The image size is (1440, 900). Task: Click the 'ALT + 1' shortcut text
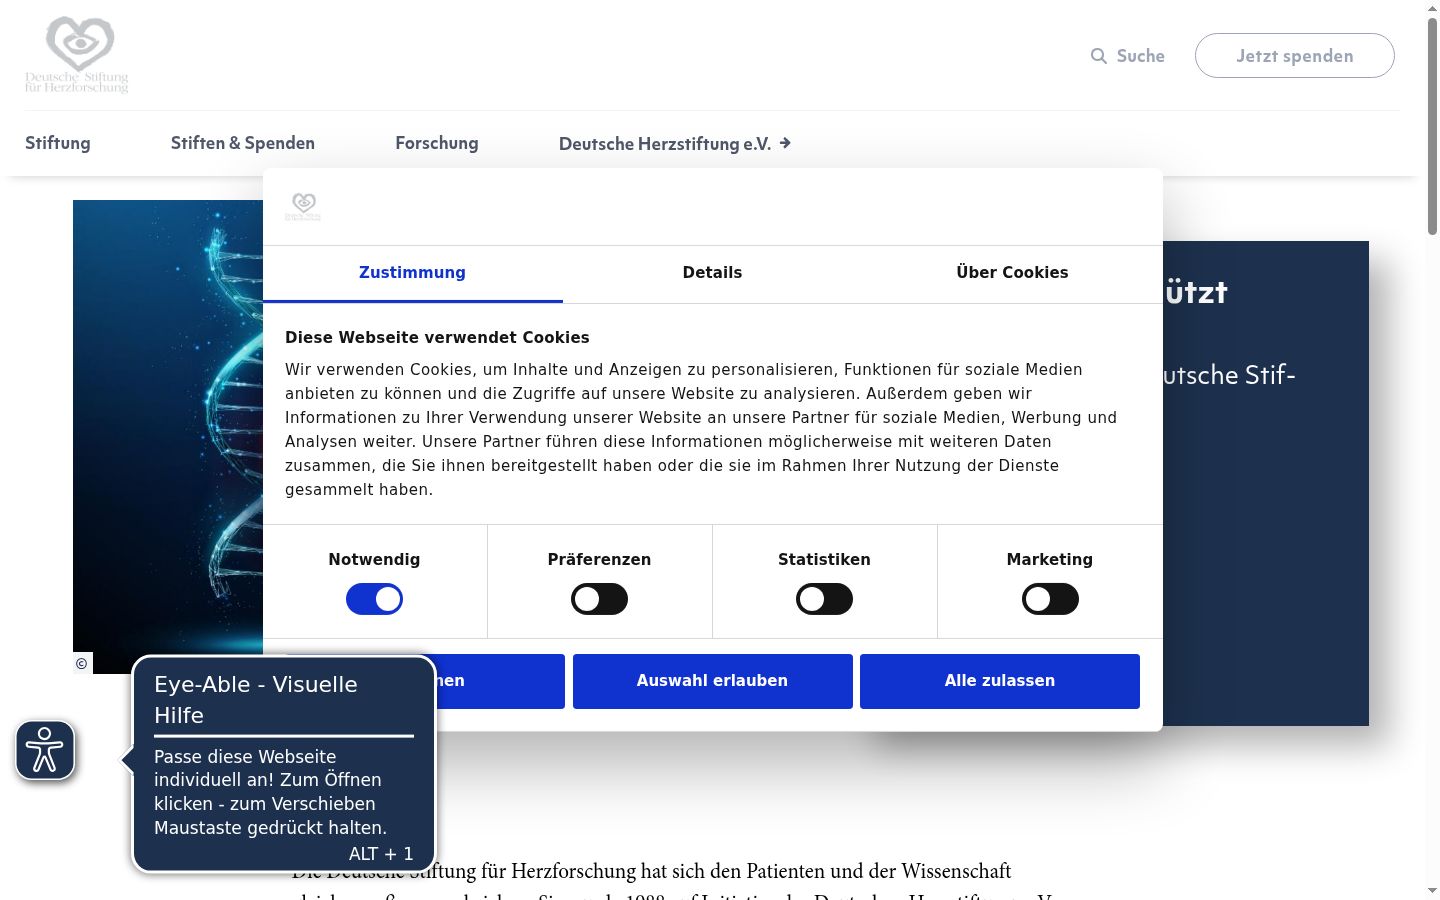381,854
